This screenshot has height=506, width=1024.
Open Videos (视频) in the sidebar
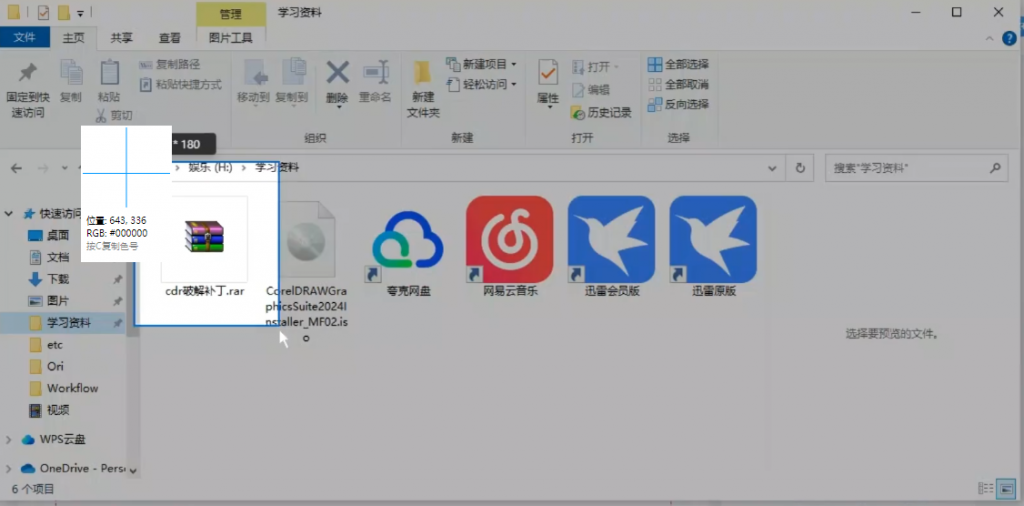coord(49,410)
